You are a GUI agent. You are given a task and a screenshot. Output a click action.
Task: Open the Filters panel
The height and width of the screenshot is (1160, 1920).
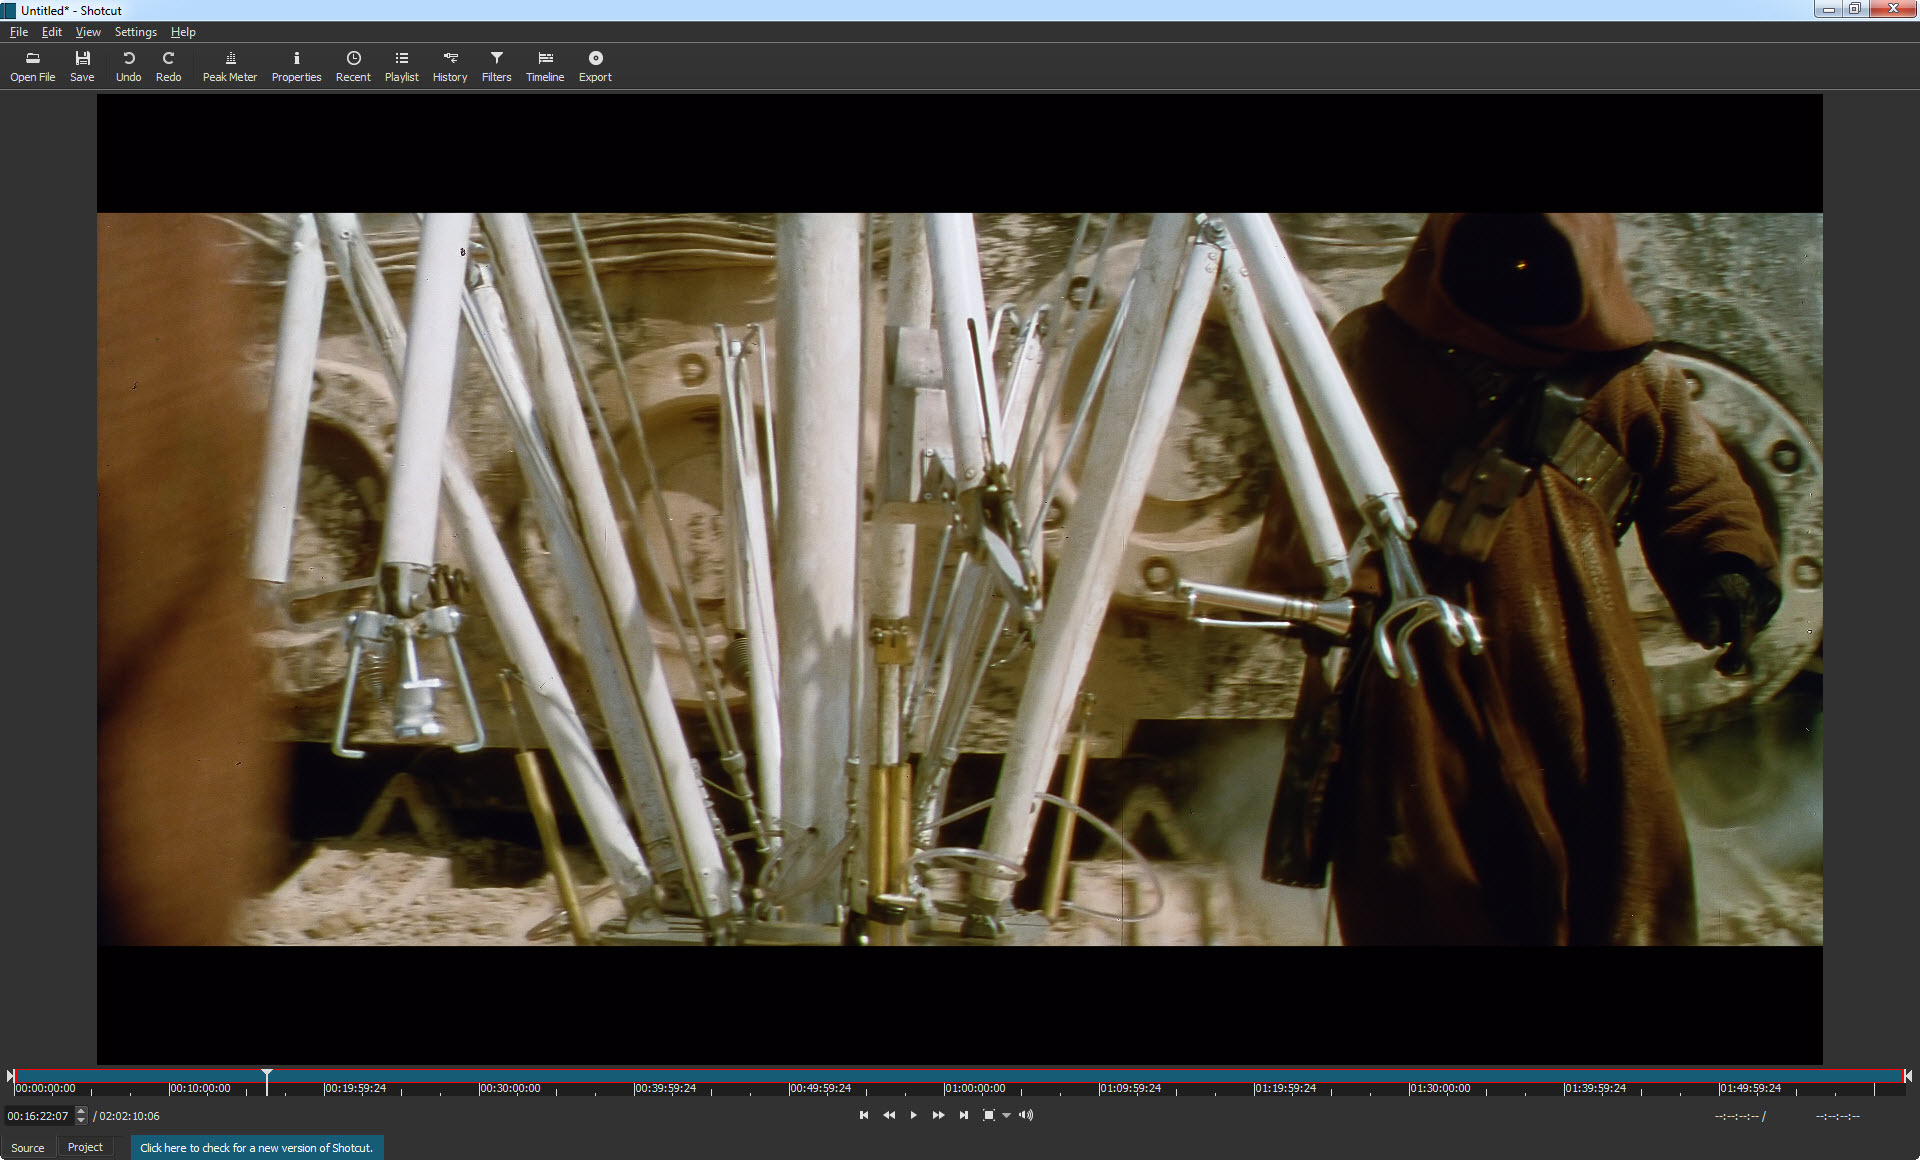tap(496, 66)
